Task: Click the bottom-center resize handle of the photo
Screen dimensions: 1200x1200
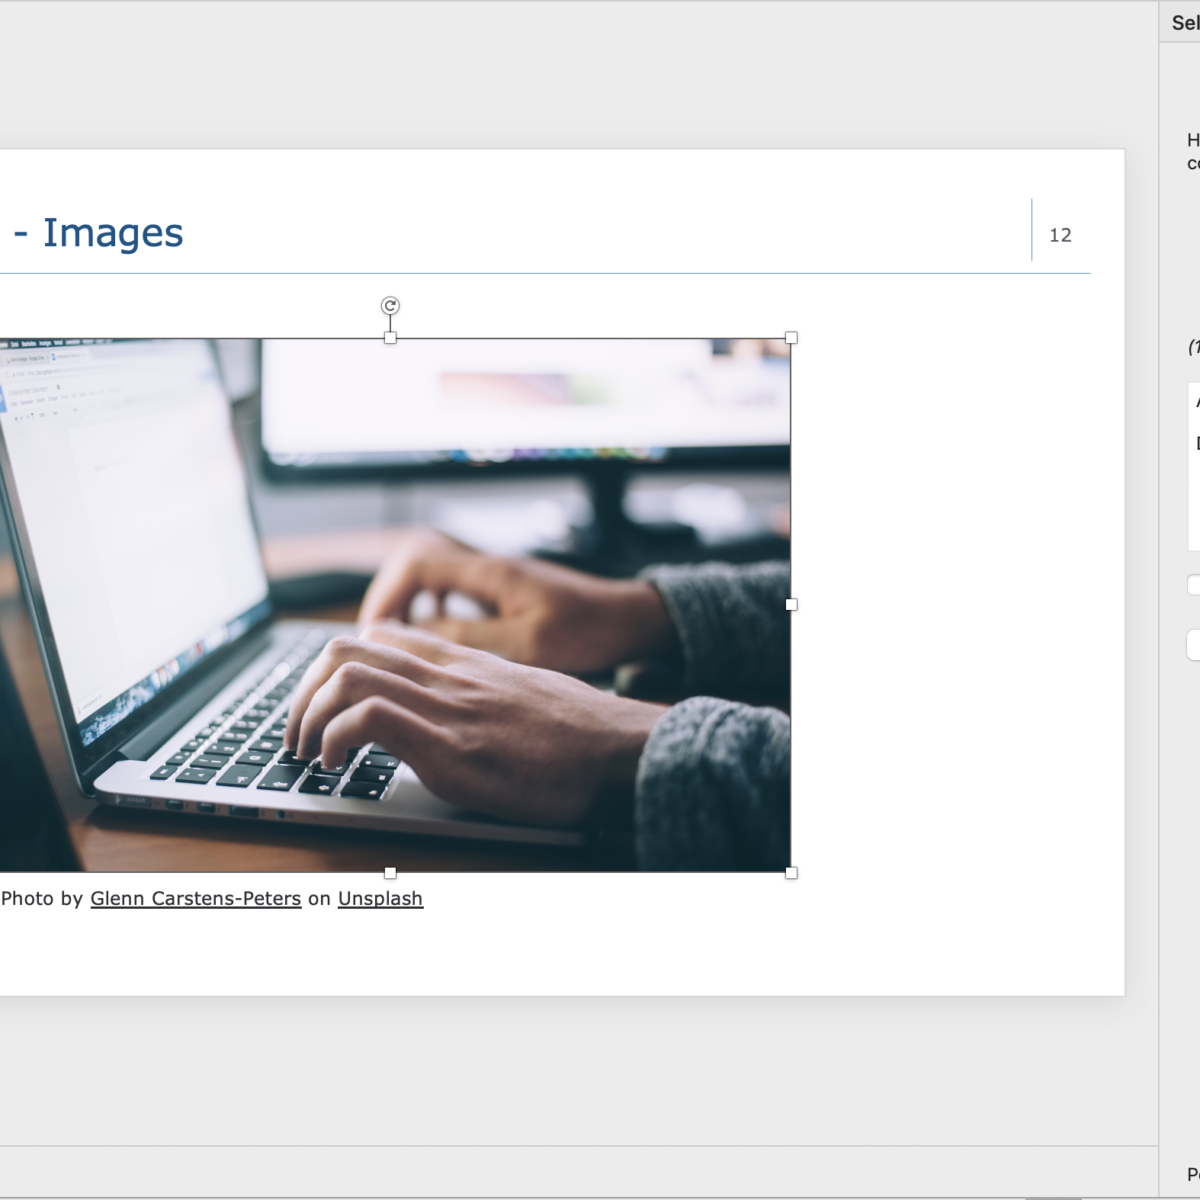Action: (x=390, y=873)
